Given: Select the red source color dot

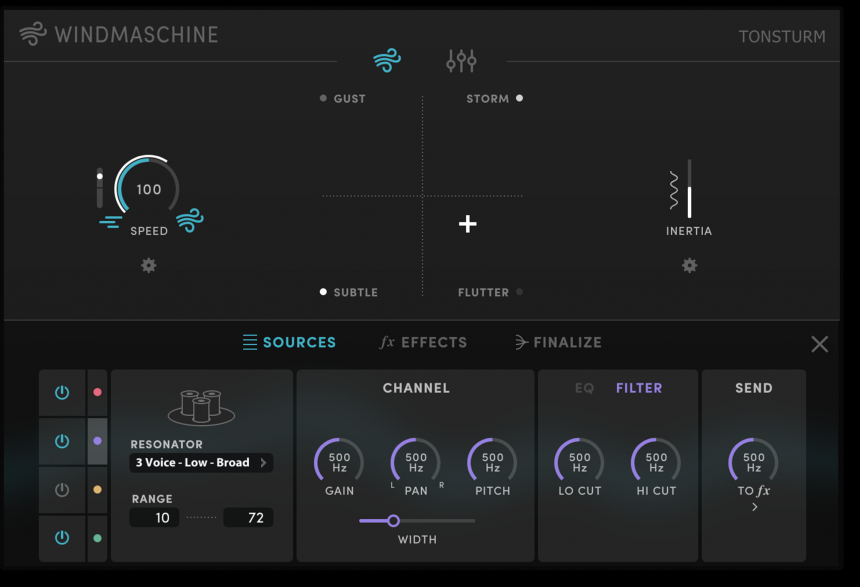Looking at the screenshot, I should pos(98,392).
